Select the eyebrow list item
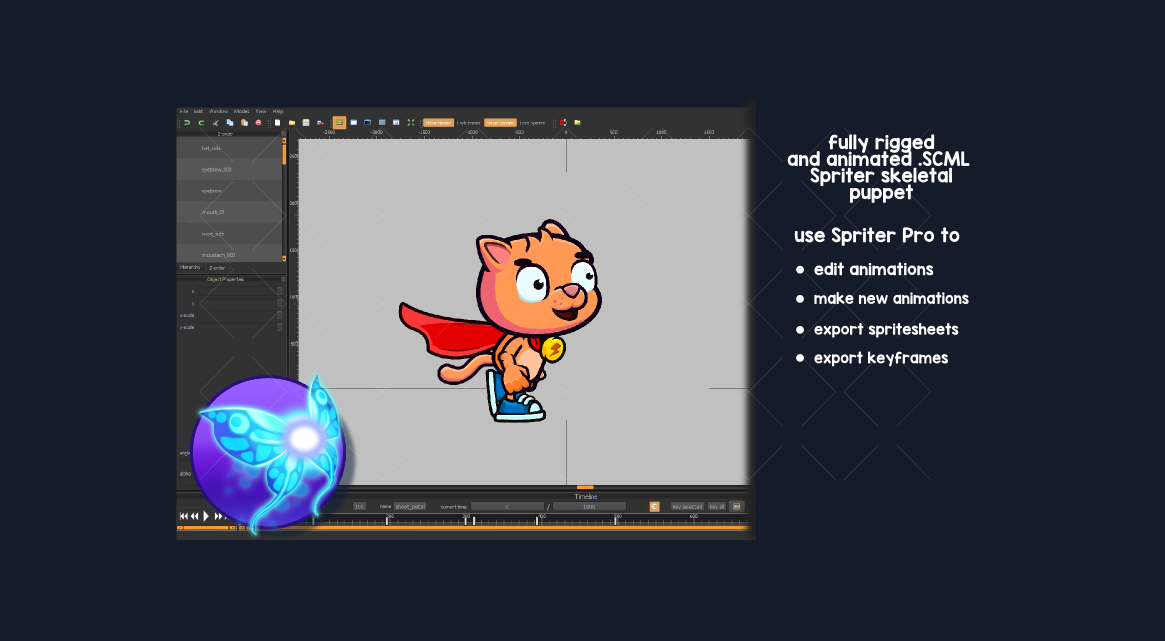The image size is (1165, 641). (x=229, y=191)
